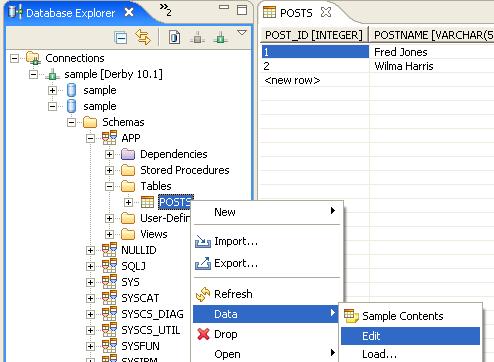Image resolution: width=494 pixels, height=362 pixels.
Task: Click the Collapse All toolbar icon
Action: 120,37
